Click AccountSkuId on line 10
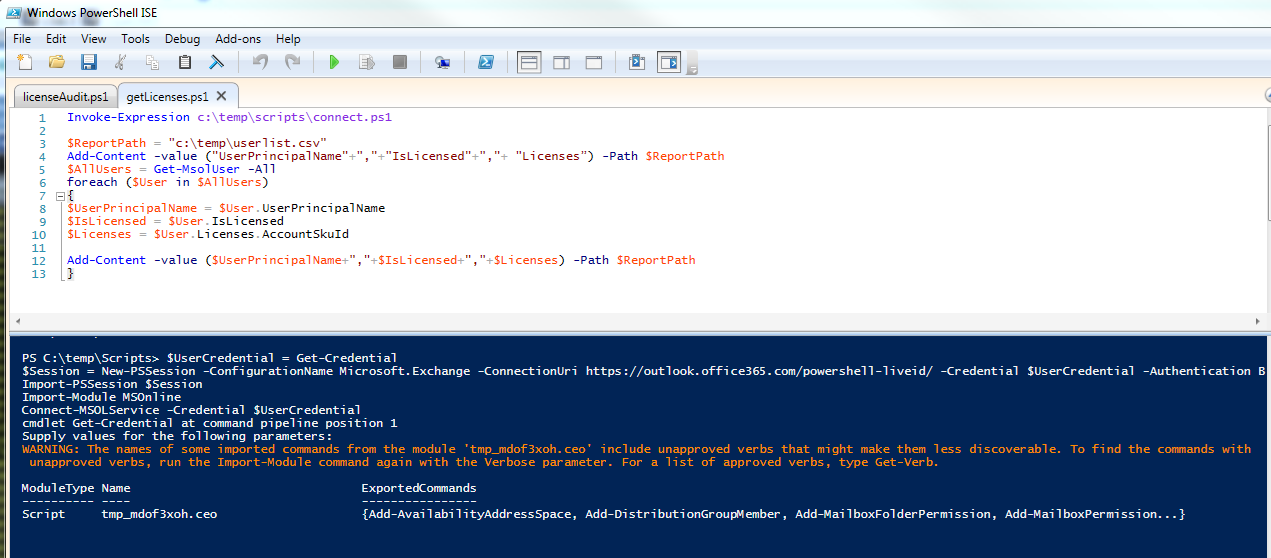 (x=305, y=234)
